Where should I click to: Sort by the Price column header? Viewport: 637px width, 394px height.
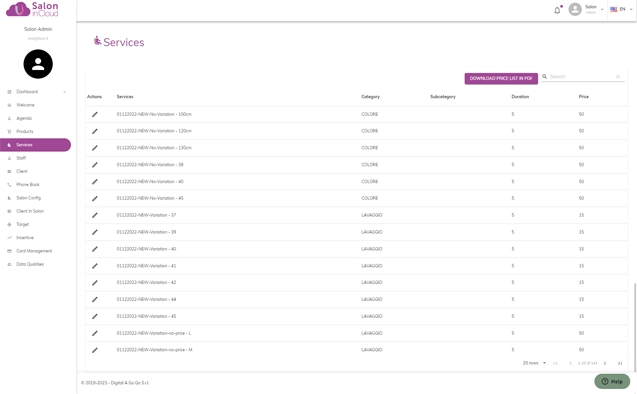584,97
